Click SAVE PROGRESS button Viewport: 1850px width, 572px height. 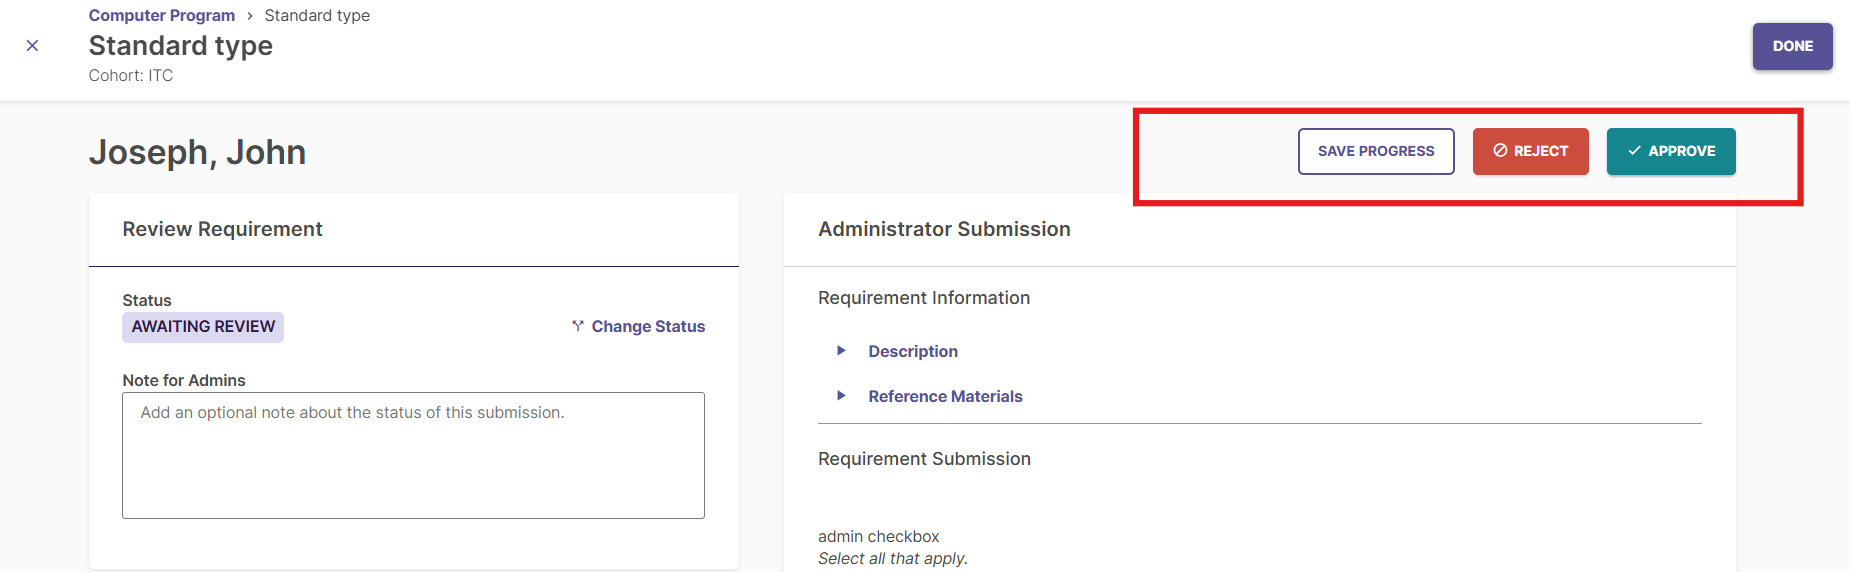(1376, 151)
